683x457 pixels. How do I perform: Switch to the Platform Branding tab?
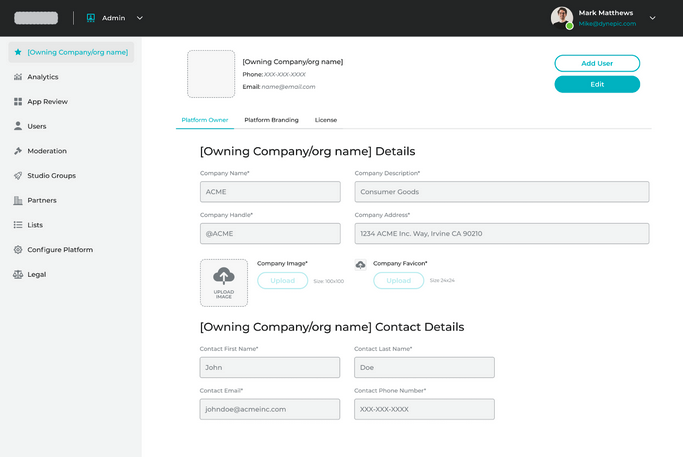coord(271,120)
